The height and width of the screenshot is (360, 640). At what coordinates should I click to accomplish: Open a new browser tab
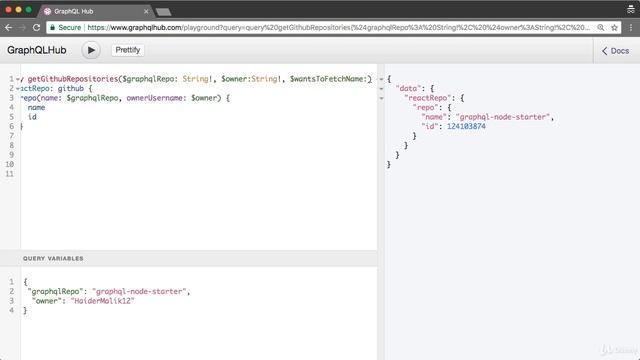163,12
